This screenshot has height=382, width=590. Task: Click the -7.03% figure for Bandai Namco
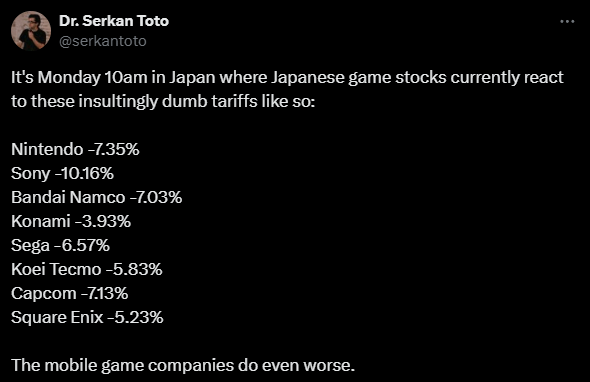coord(156,198)
